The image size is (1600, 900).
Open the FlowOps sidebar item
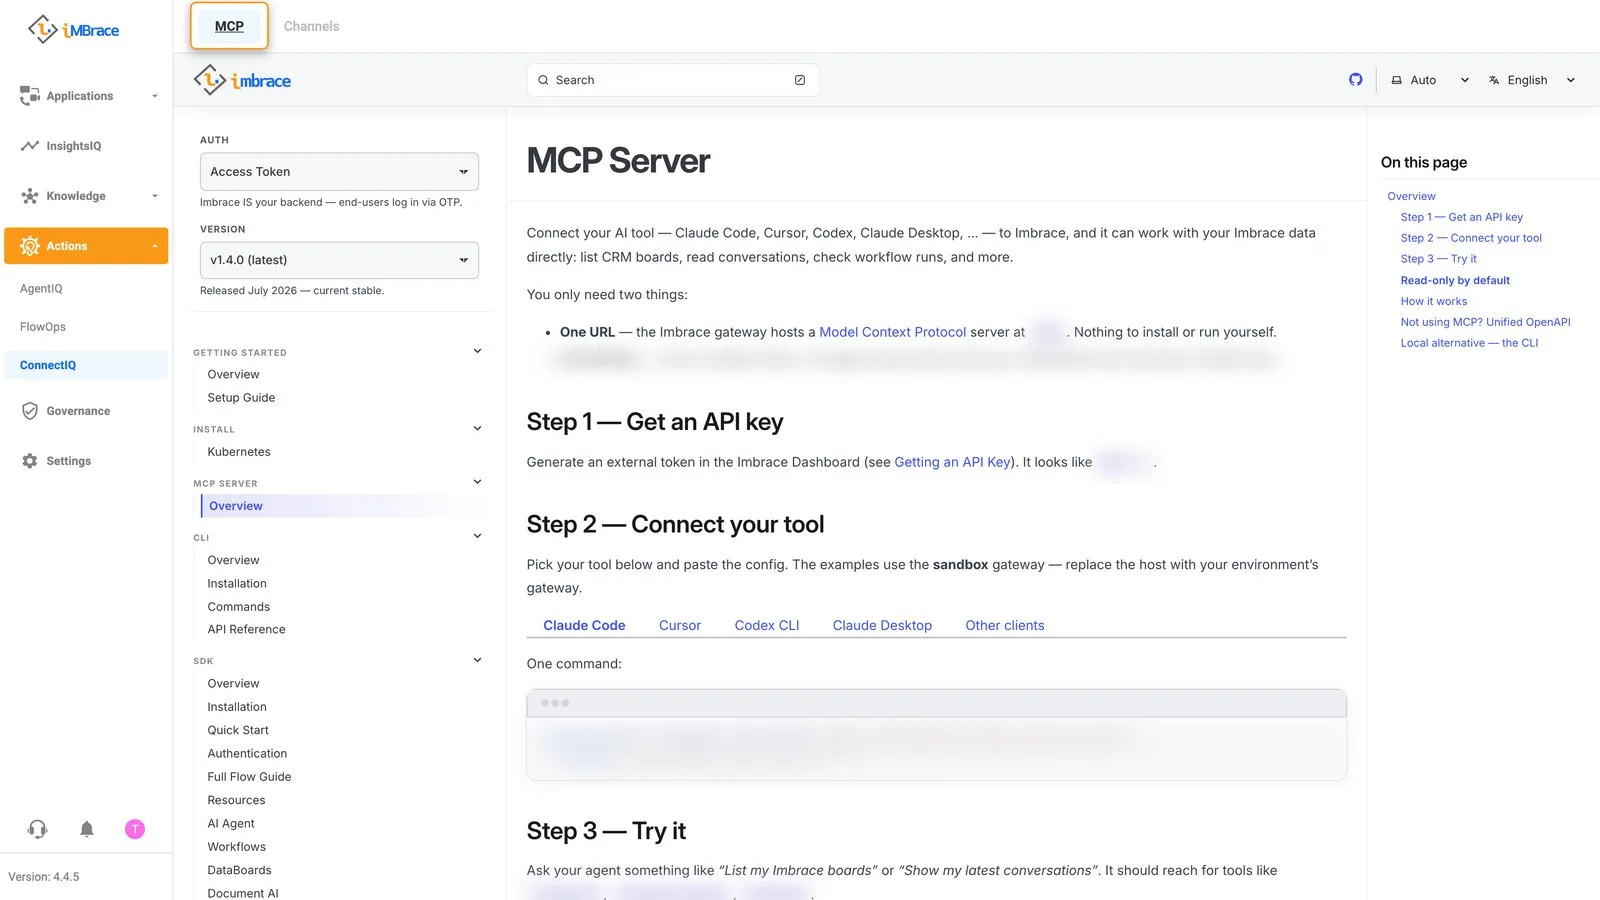coord(43,327)
